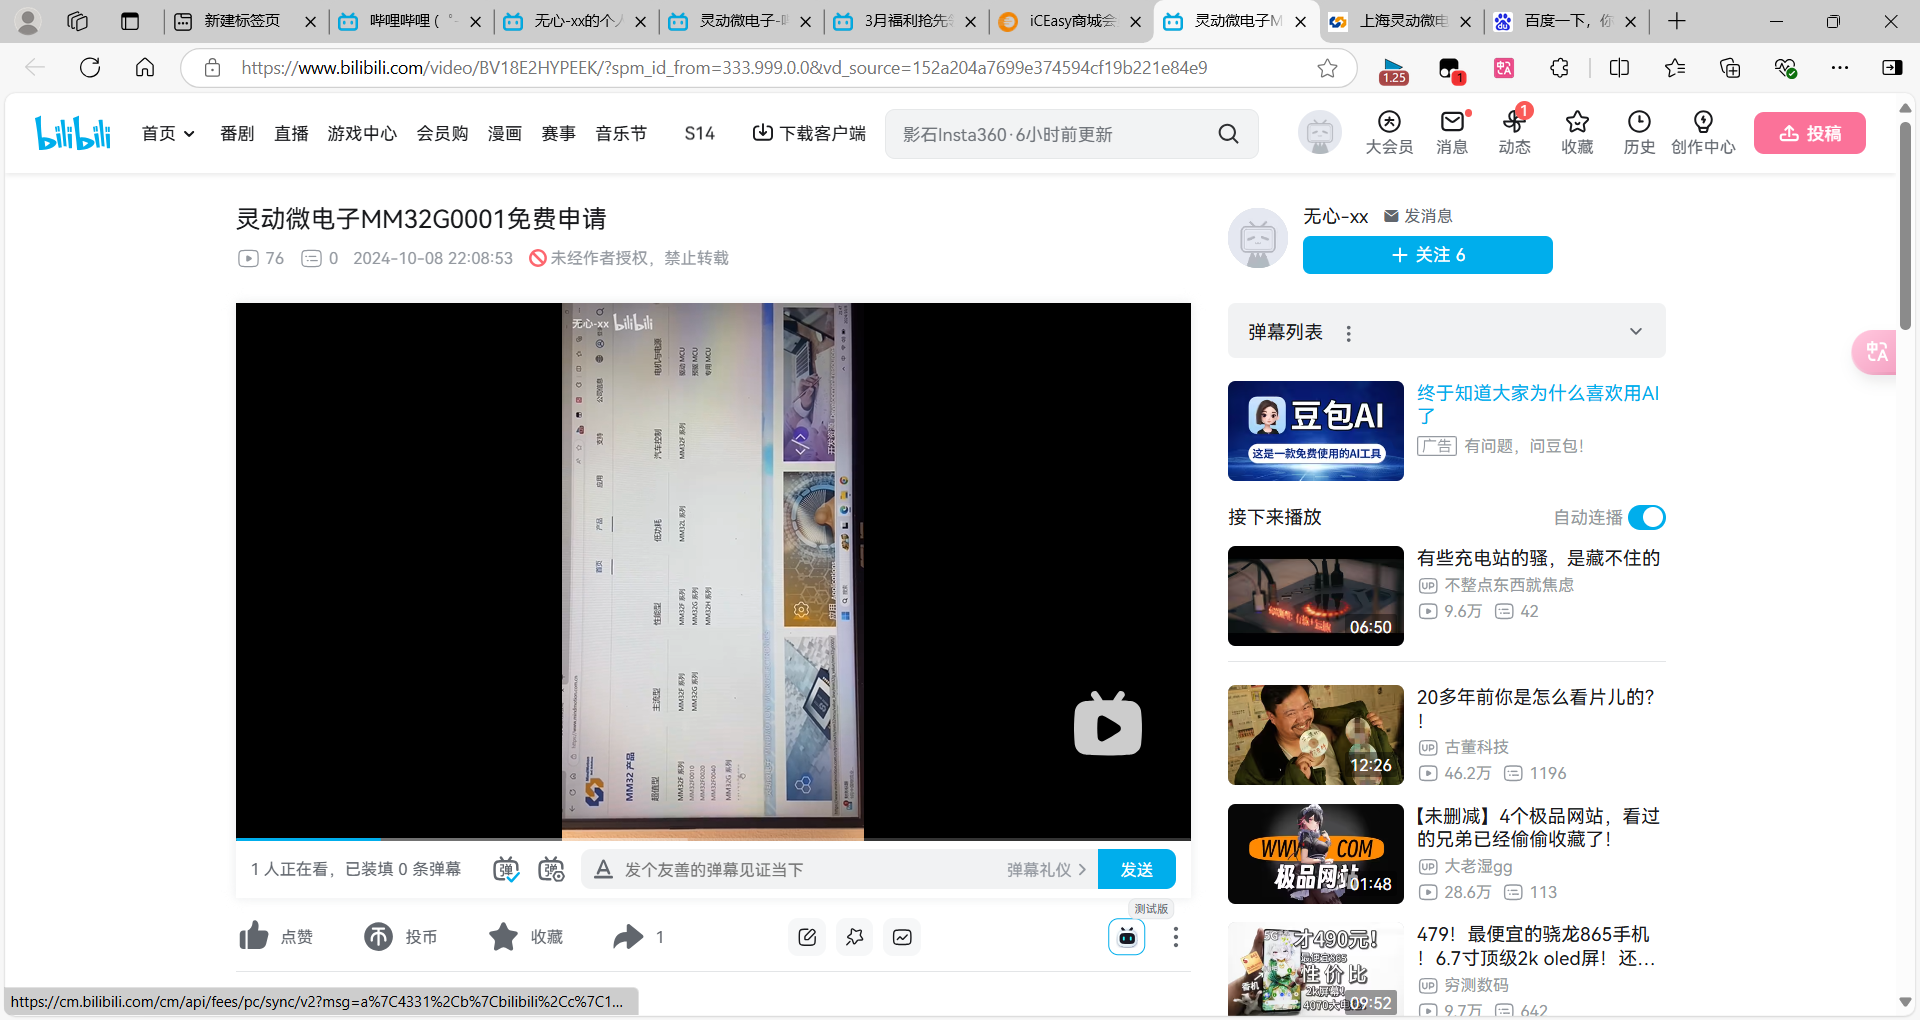
Task: Open the homepage dropdown in navigation
Action: 168,134
